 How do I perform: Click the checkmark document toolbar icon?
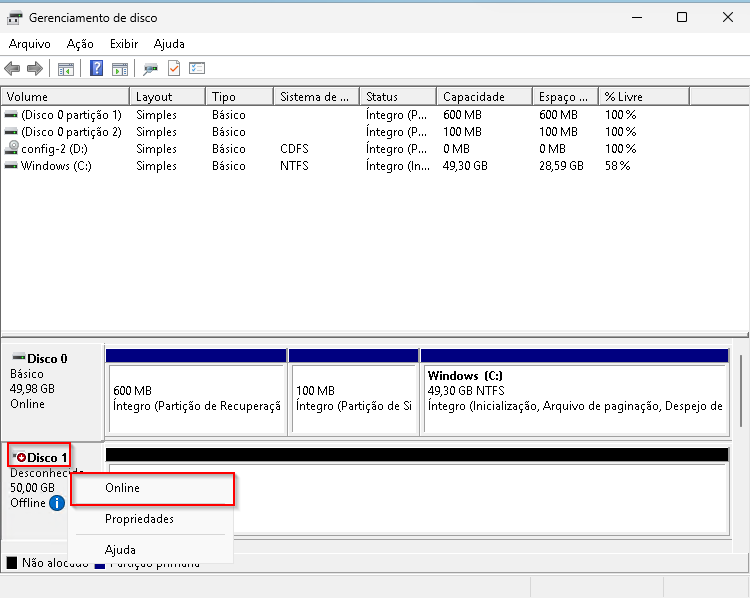(174, 69)
